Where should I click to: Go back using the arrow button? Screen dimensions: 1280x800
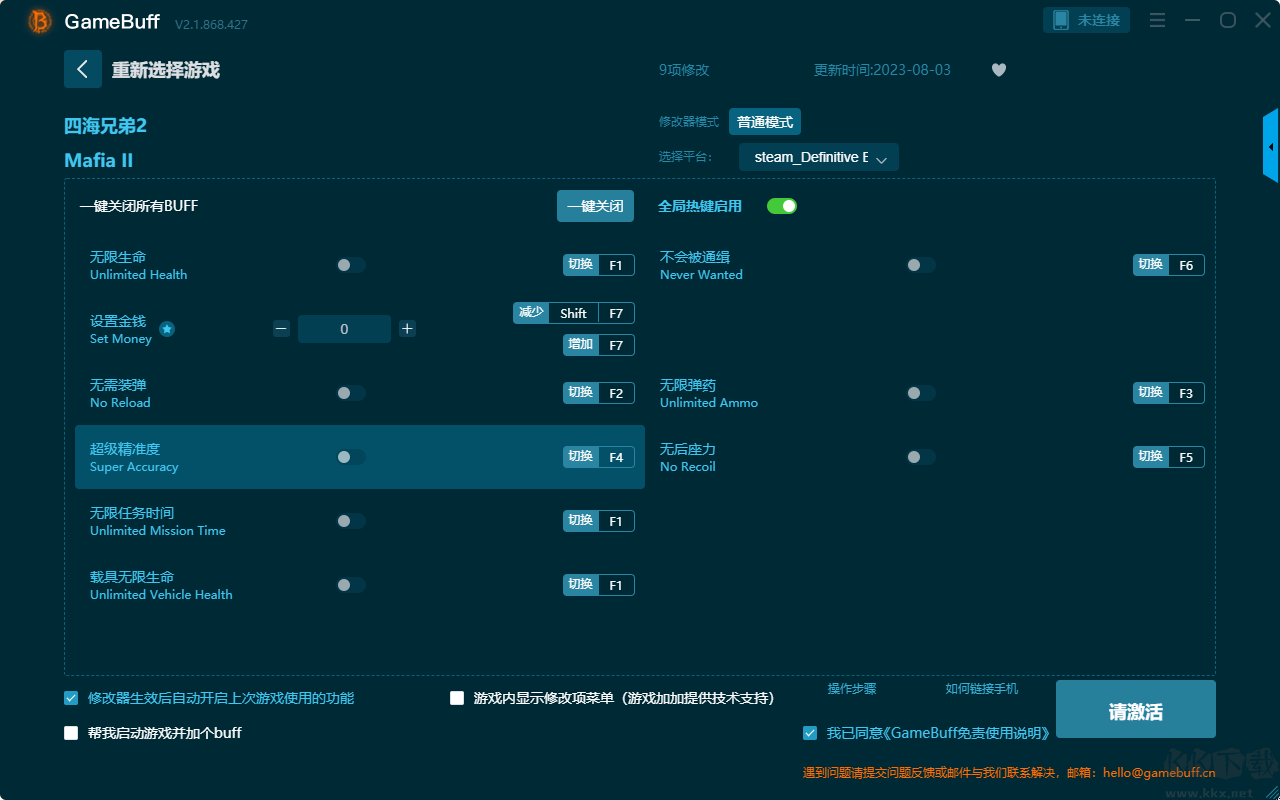(83, 69)
